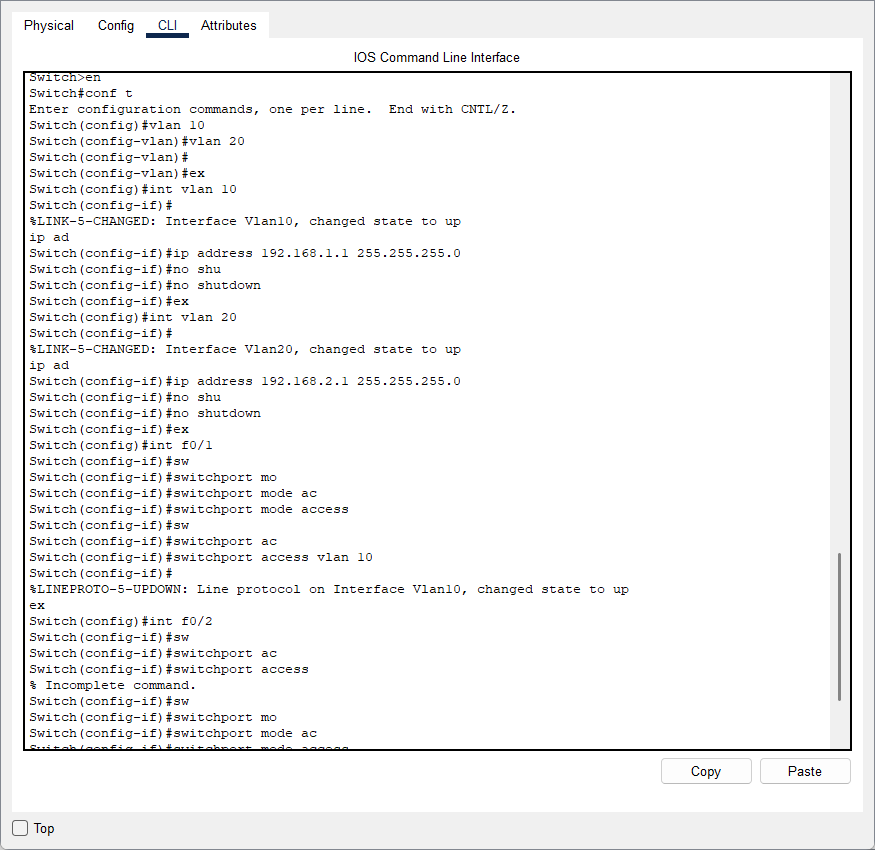
Task: Open the Config tab
Action: pos(116,26)
